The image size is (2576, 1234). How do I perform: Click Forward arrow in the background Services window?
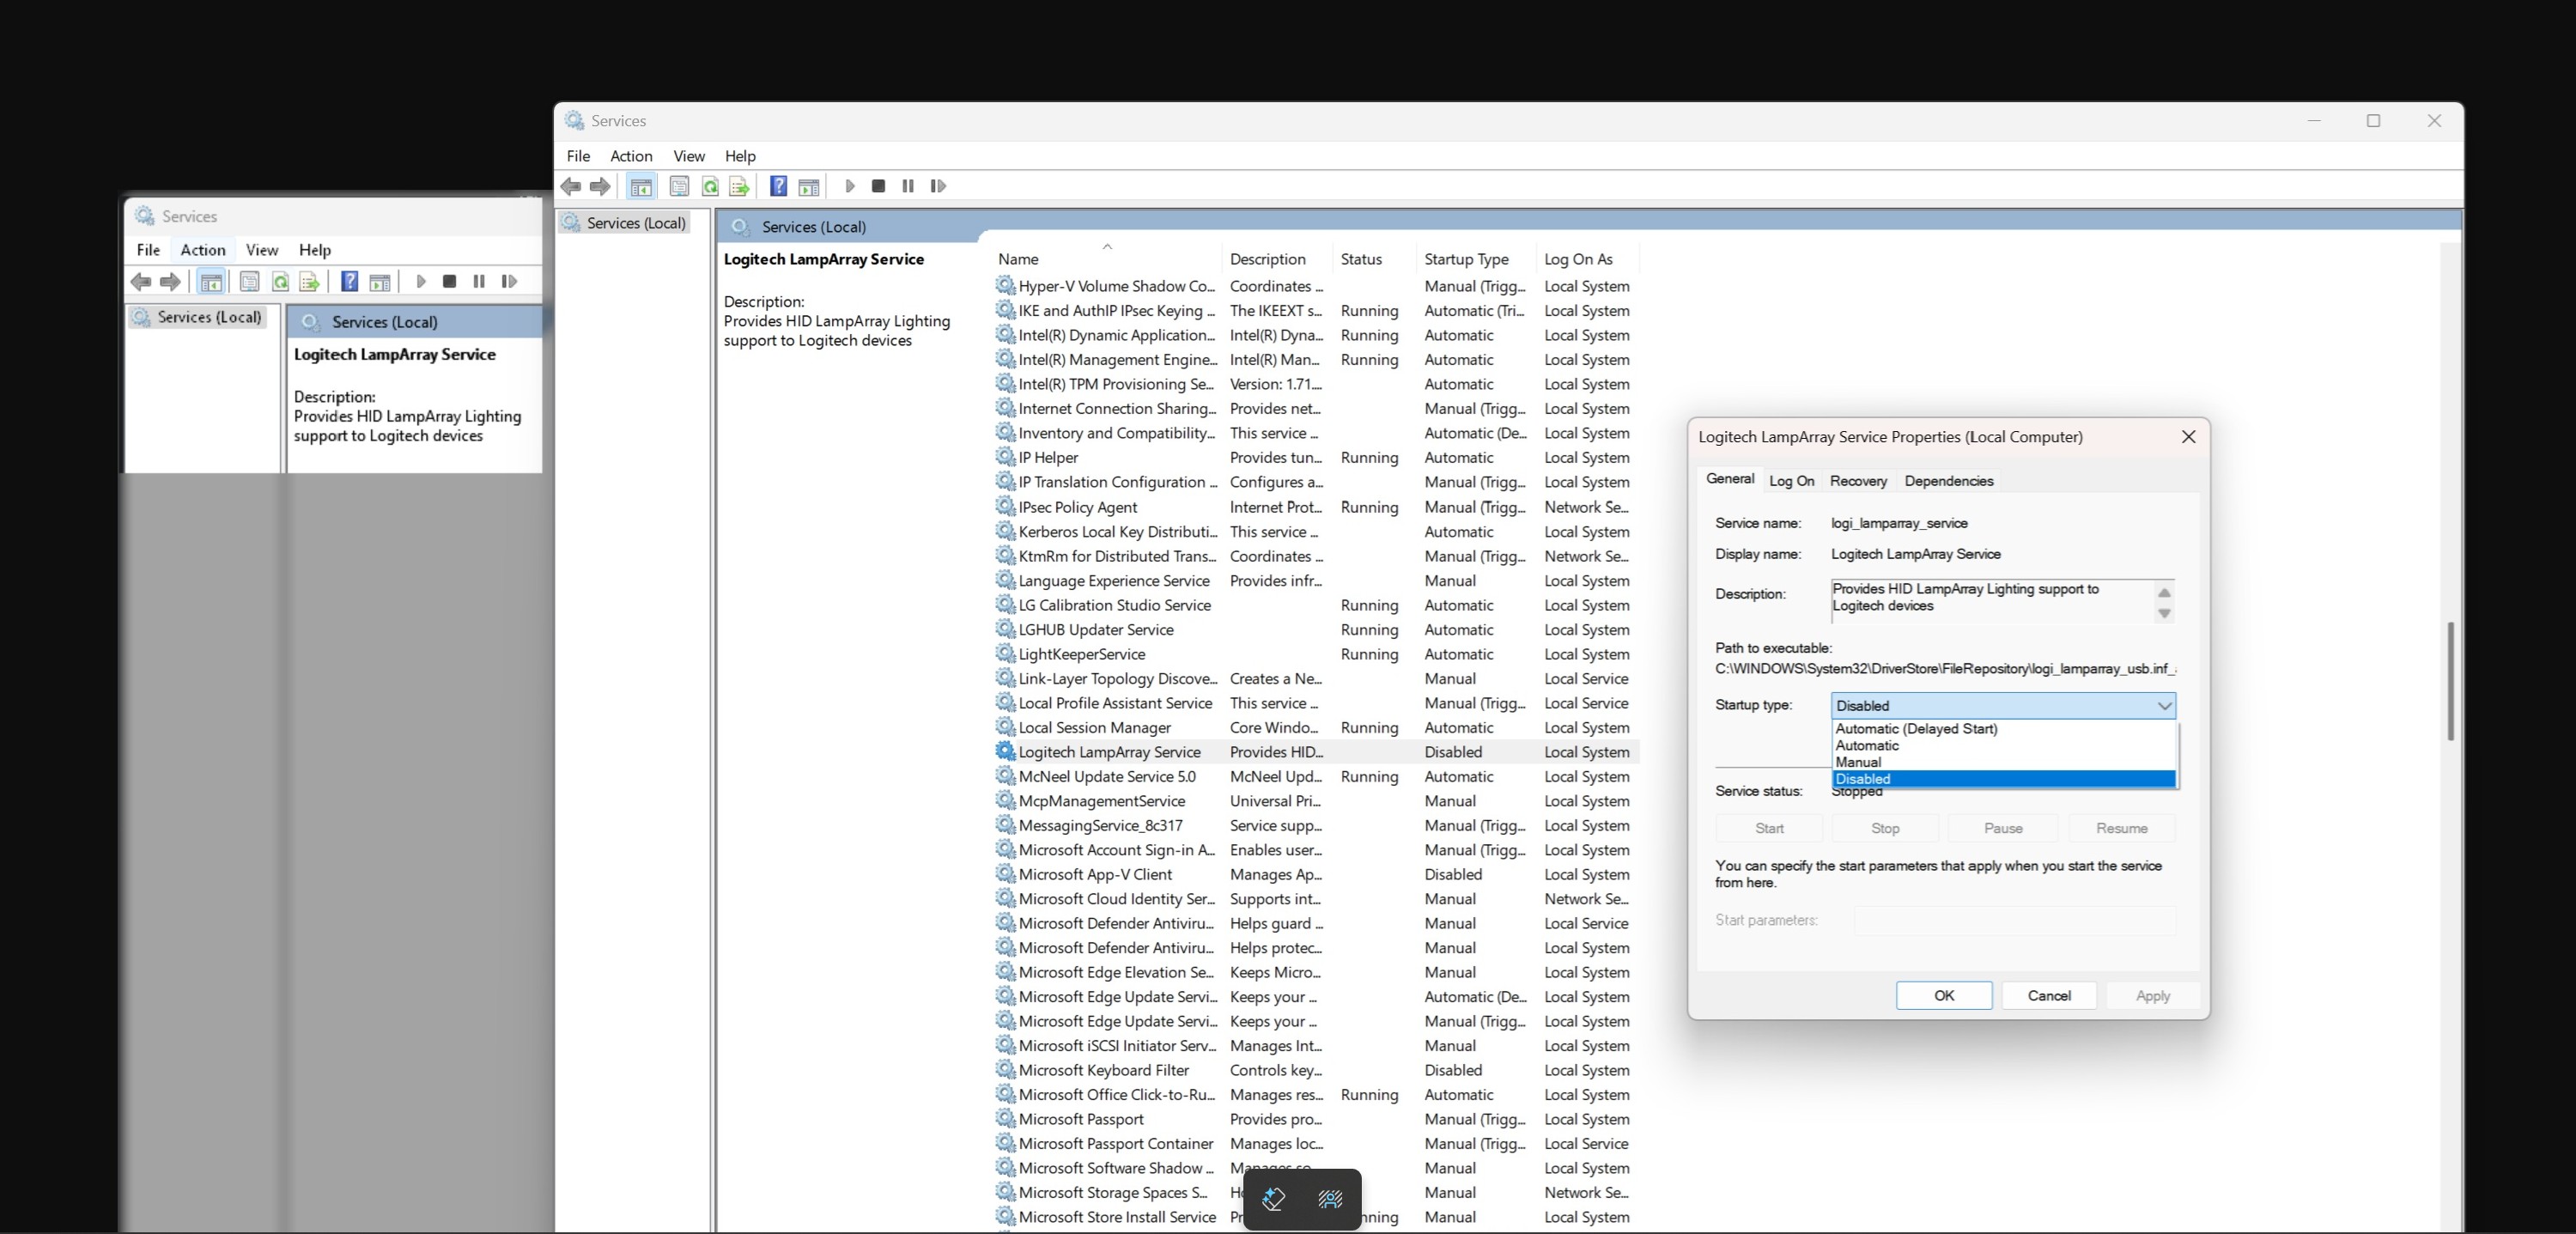point(171,282)
